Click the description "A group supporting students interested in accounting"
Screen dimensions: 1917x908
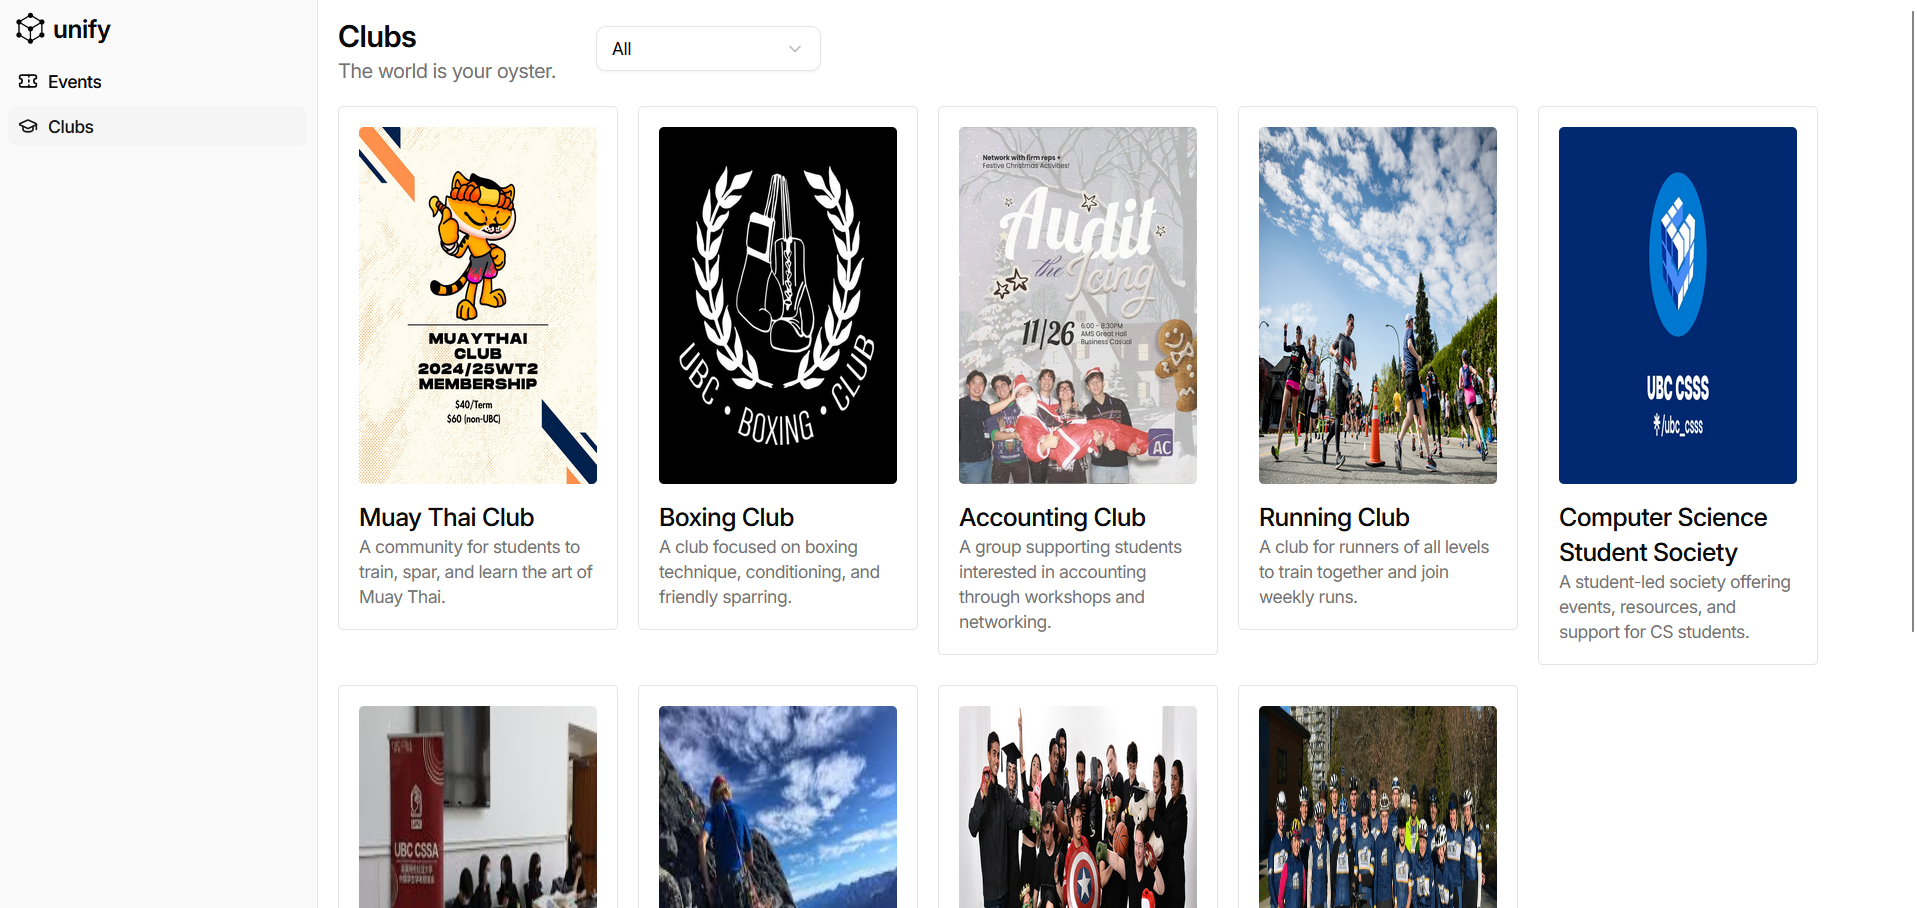[1070, 584]
